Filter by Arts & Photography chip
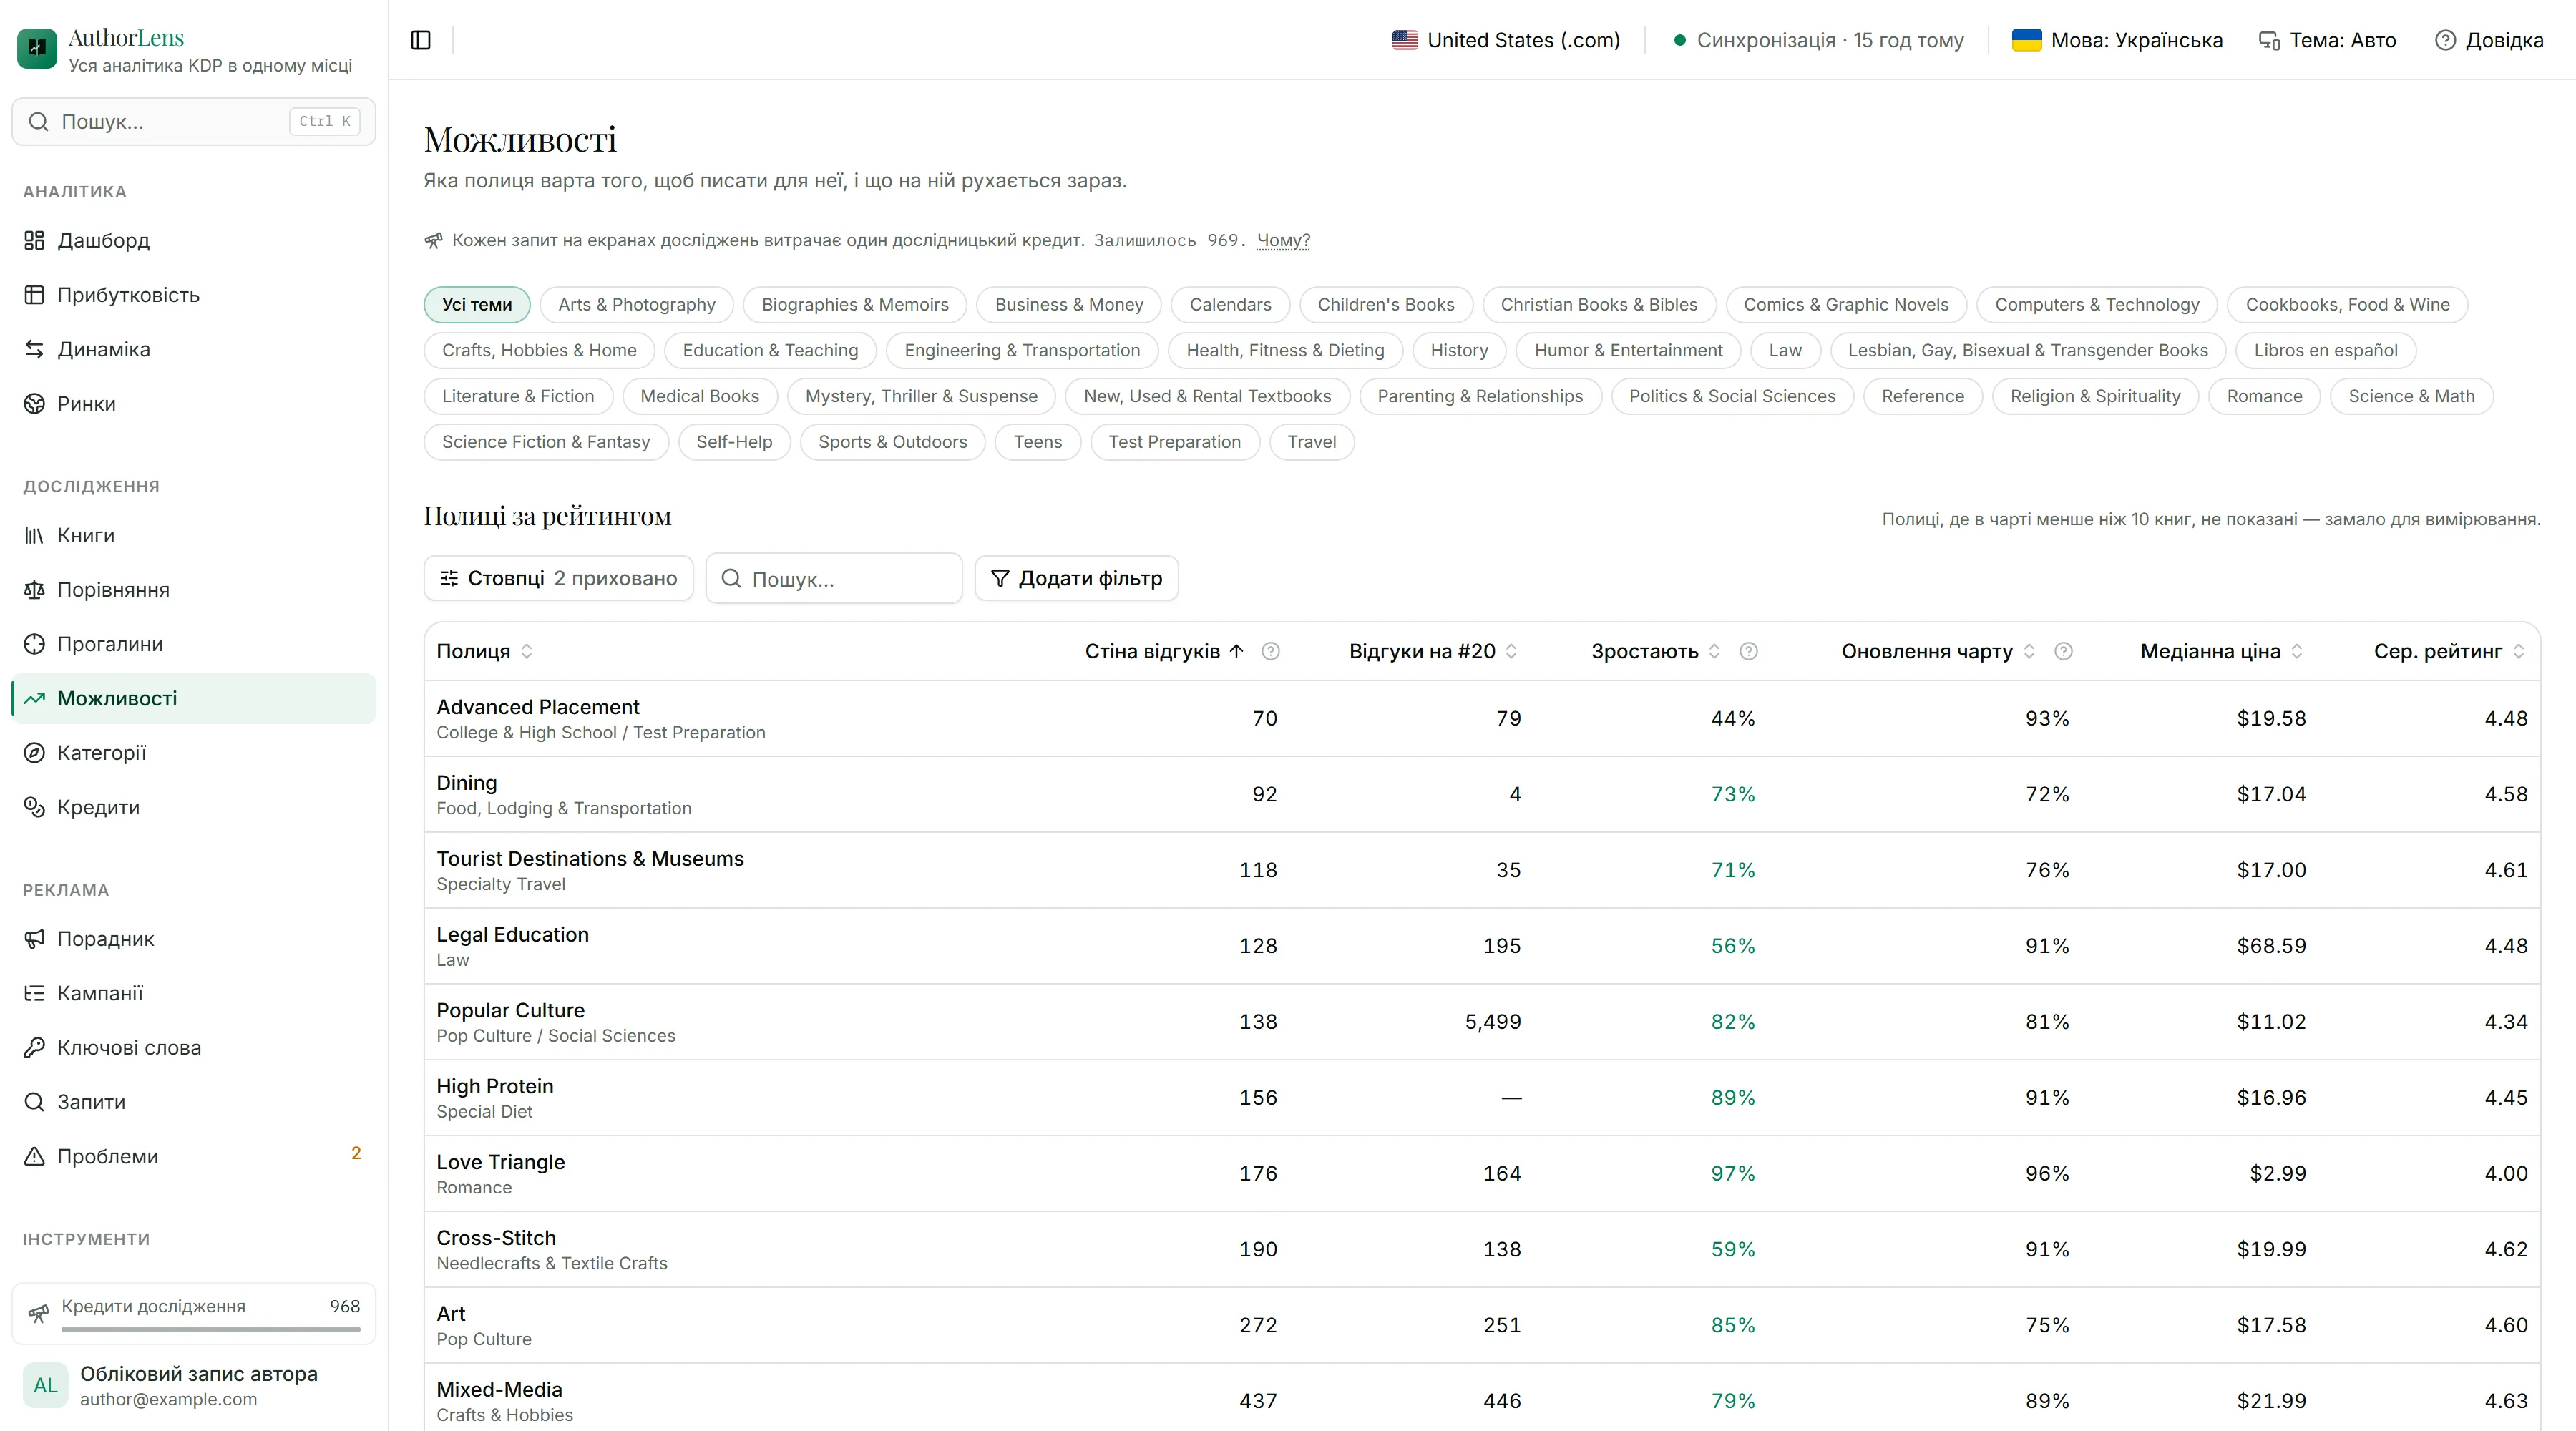The width and height of the screenshot is (2576, 1431). coord(637,304)
